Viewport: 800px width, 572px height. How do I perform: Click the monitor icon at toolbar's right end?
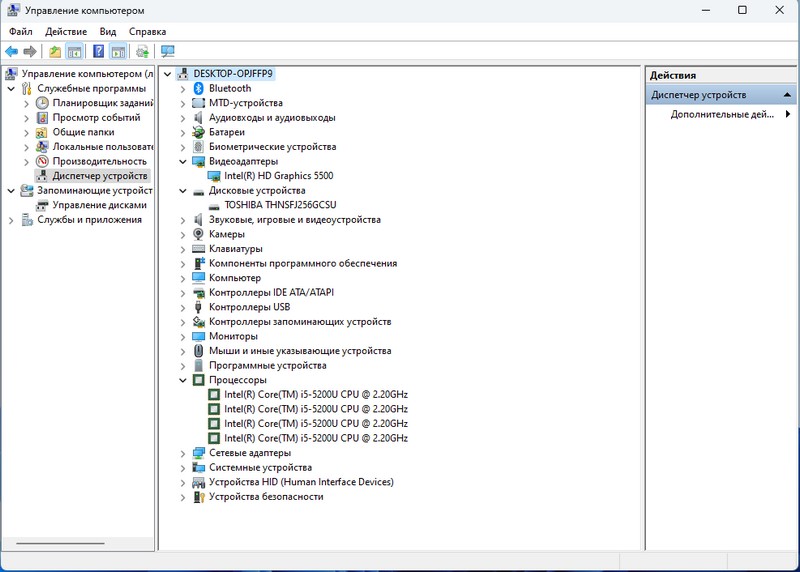[x=167, y=52]
